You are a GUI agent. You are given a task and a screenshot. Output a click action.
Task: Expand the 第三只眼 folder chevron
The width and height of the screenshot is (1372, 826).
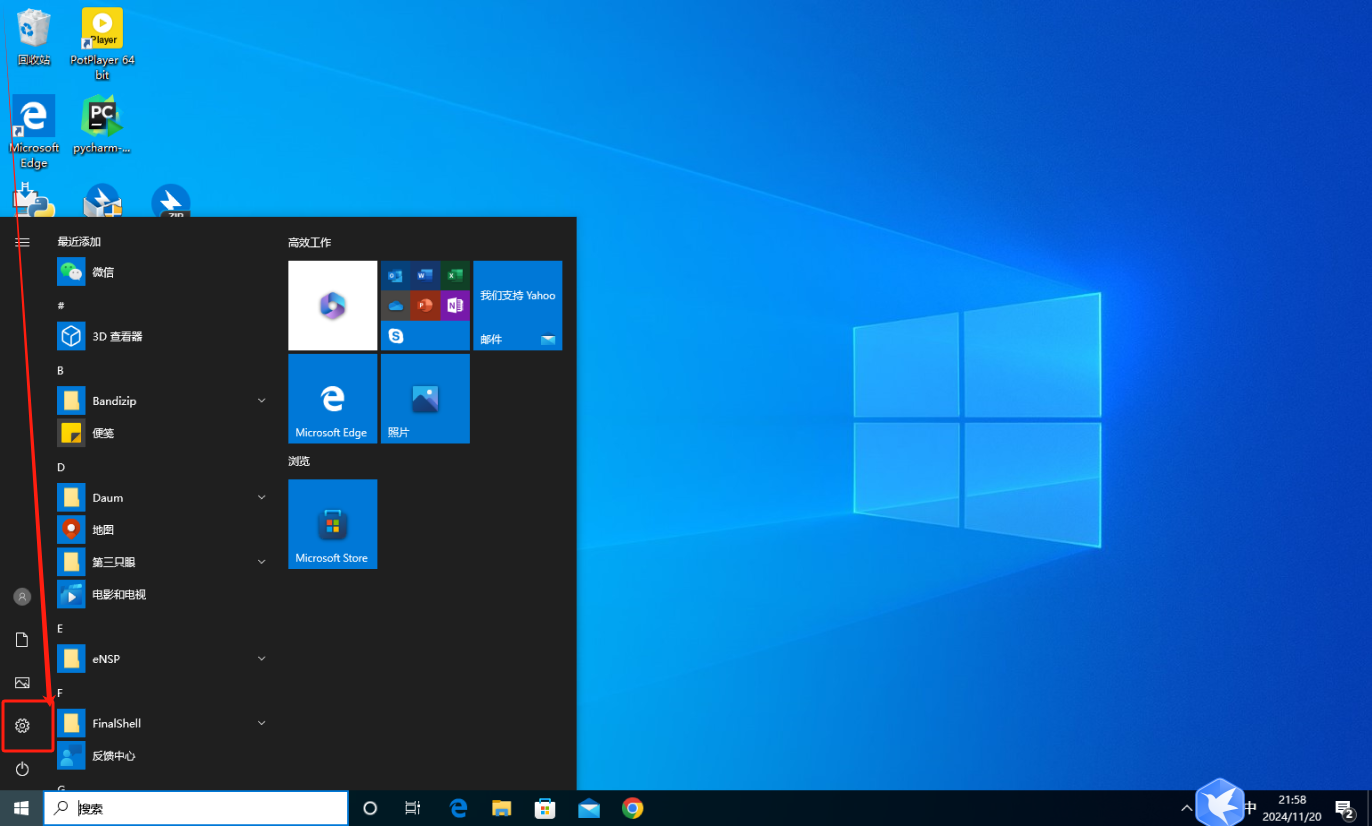[x=262, y=562]
